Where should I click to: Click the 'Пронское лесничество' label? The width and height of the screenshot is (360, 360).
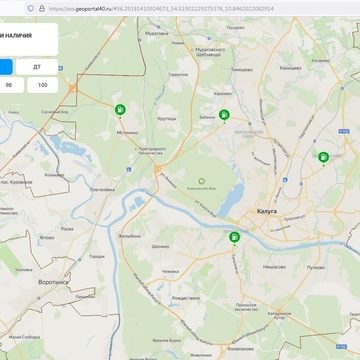coord(247,307)
